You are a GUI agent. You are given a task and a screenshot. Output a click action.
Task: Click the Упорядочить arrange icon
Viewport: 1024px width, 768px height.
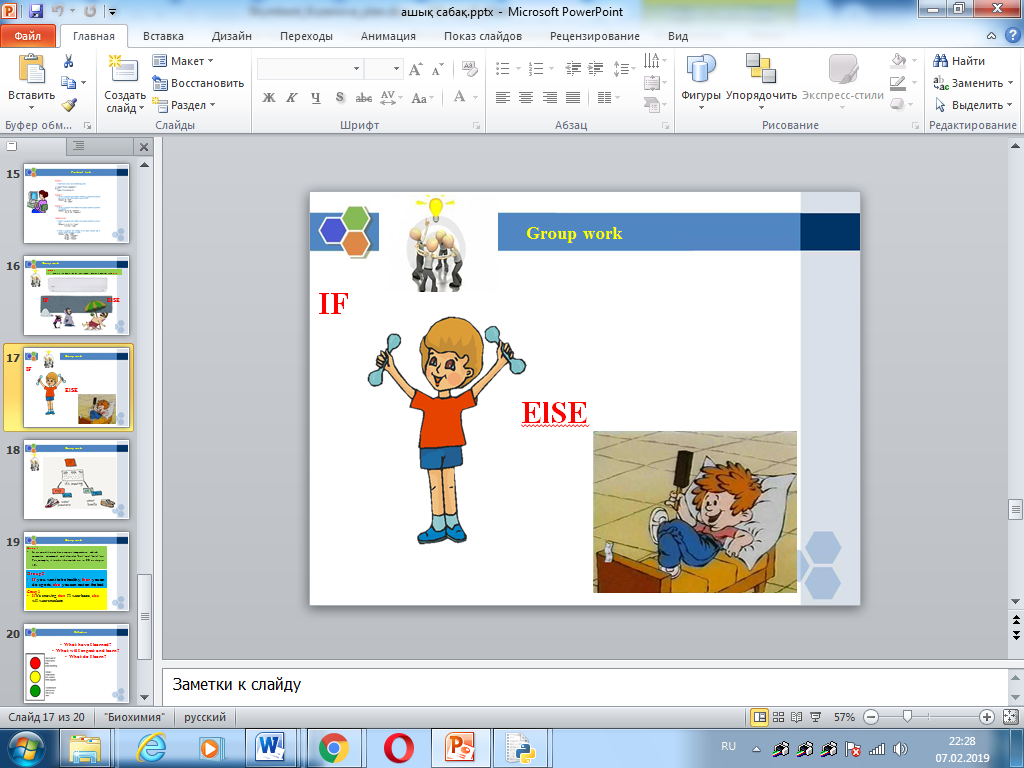(x=761, y=70)
